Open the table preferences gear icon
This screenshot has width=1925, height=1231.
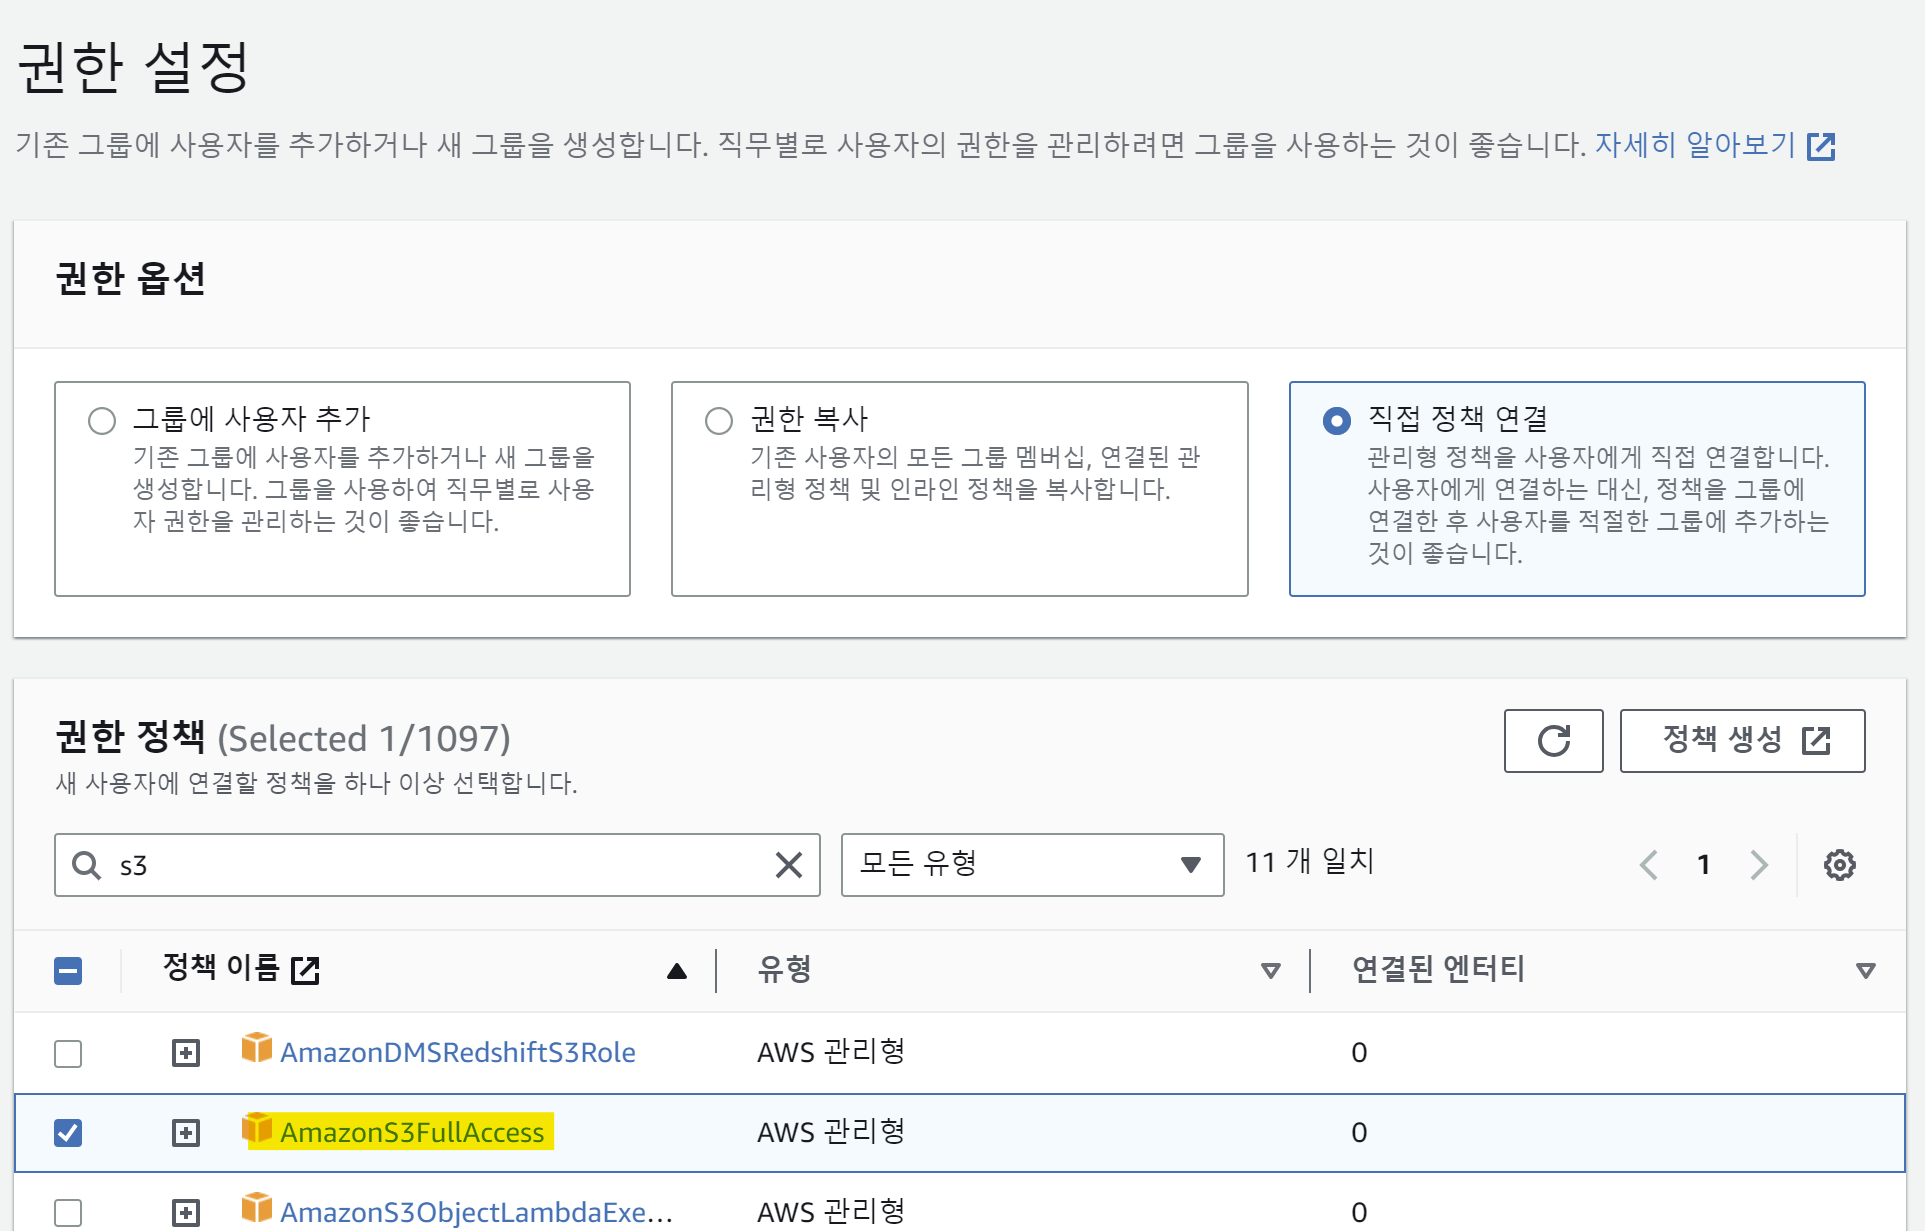pyautogui.click(x=1839, y=865)
